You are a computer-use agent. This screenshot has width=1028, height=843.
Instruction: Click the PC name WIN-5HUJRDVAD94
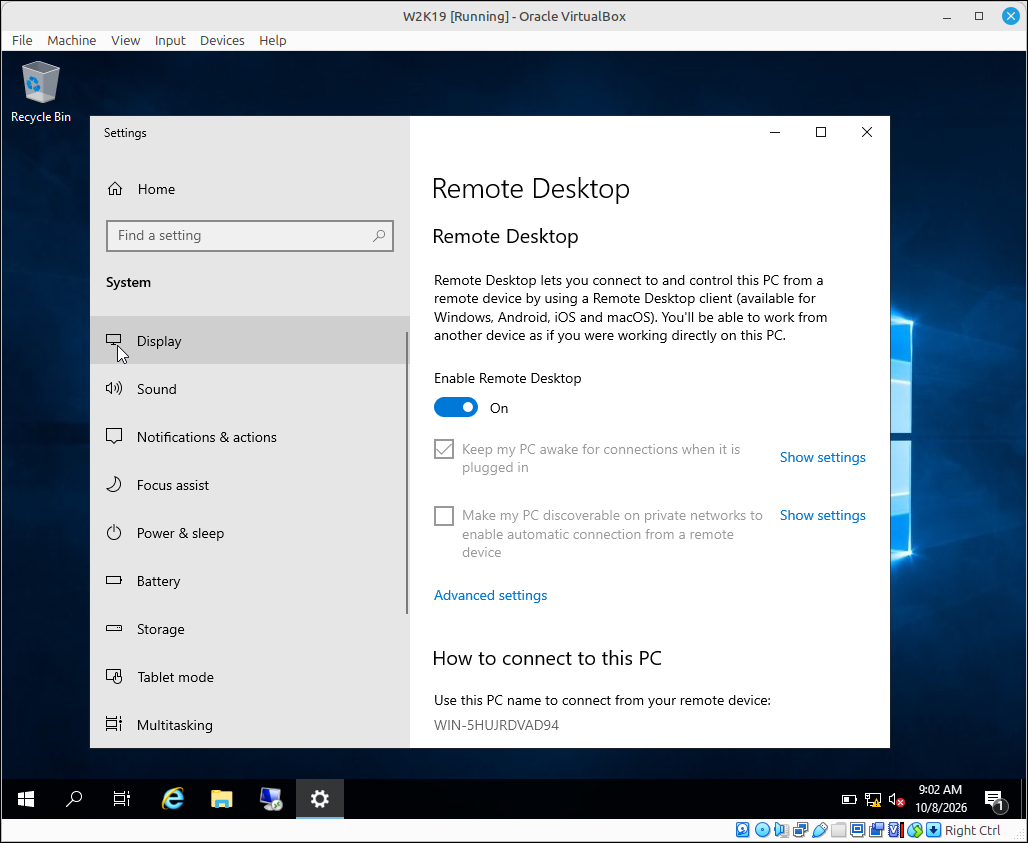coord(496,725)
